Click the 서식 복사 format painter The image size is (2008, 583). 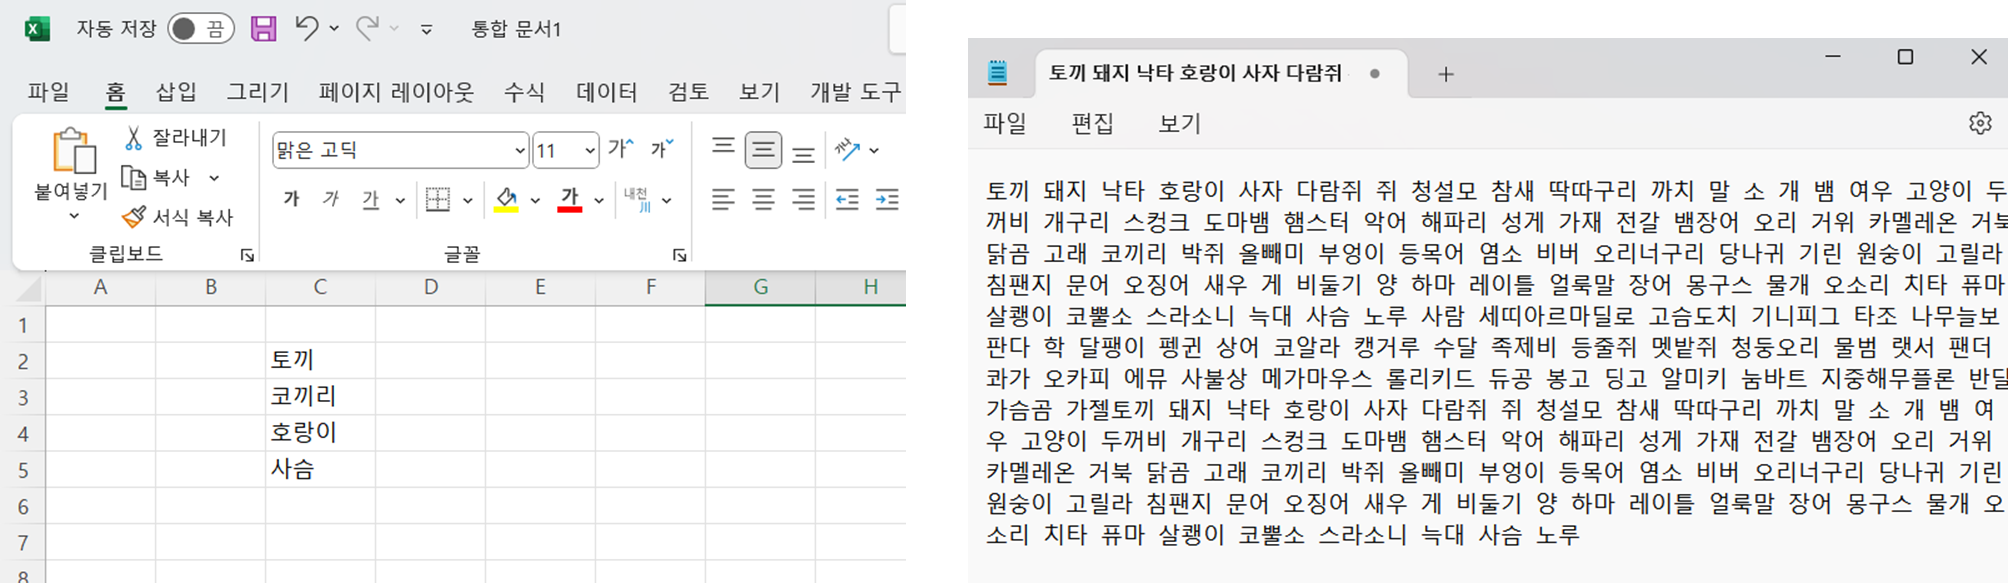177,217
